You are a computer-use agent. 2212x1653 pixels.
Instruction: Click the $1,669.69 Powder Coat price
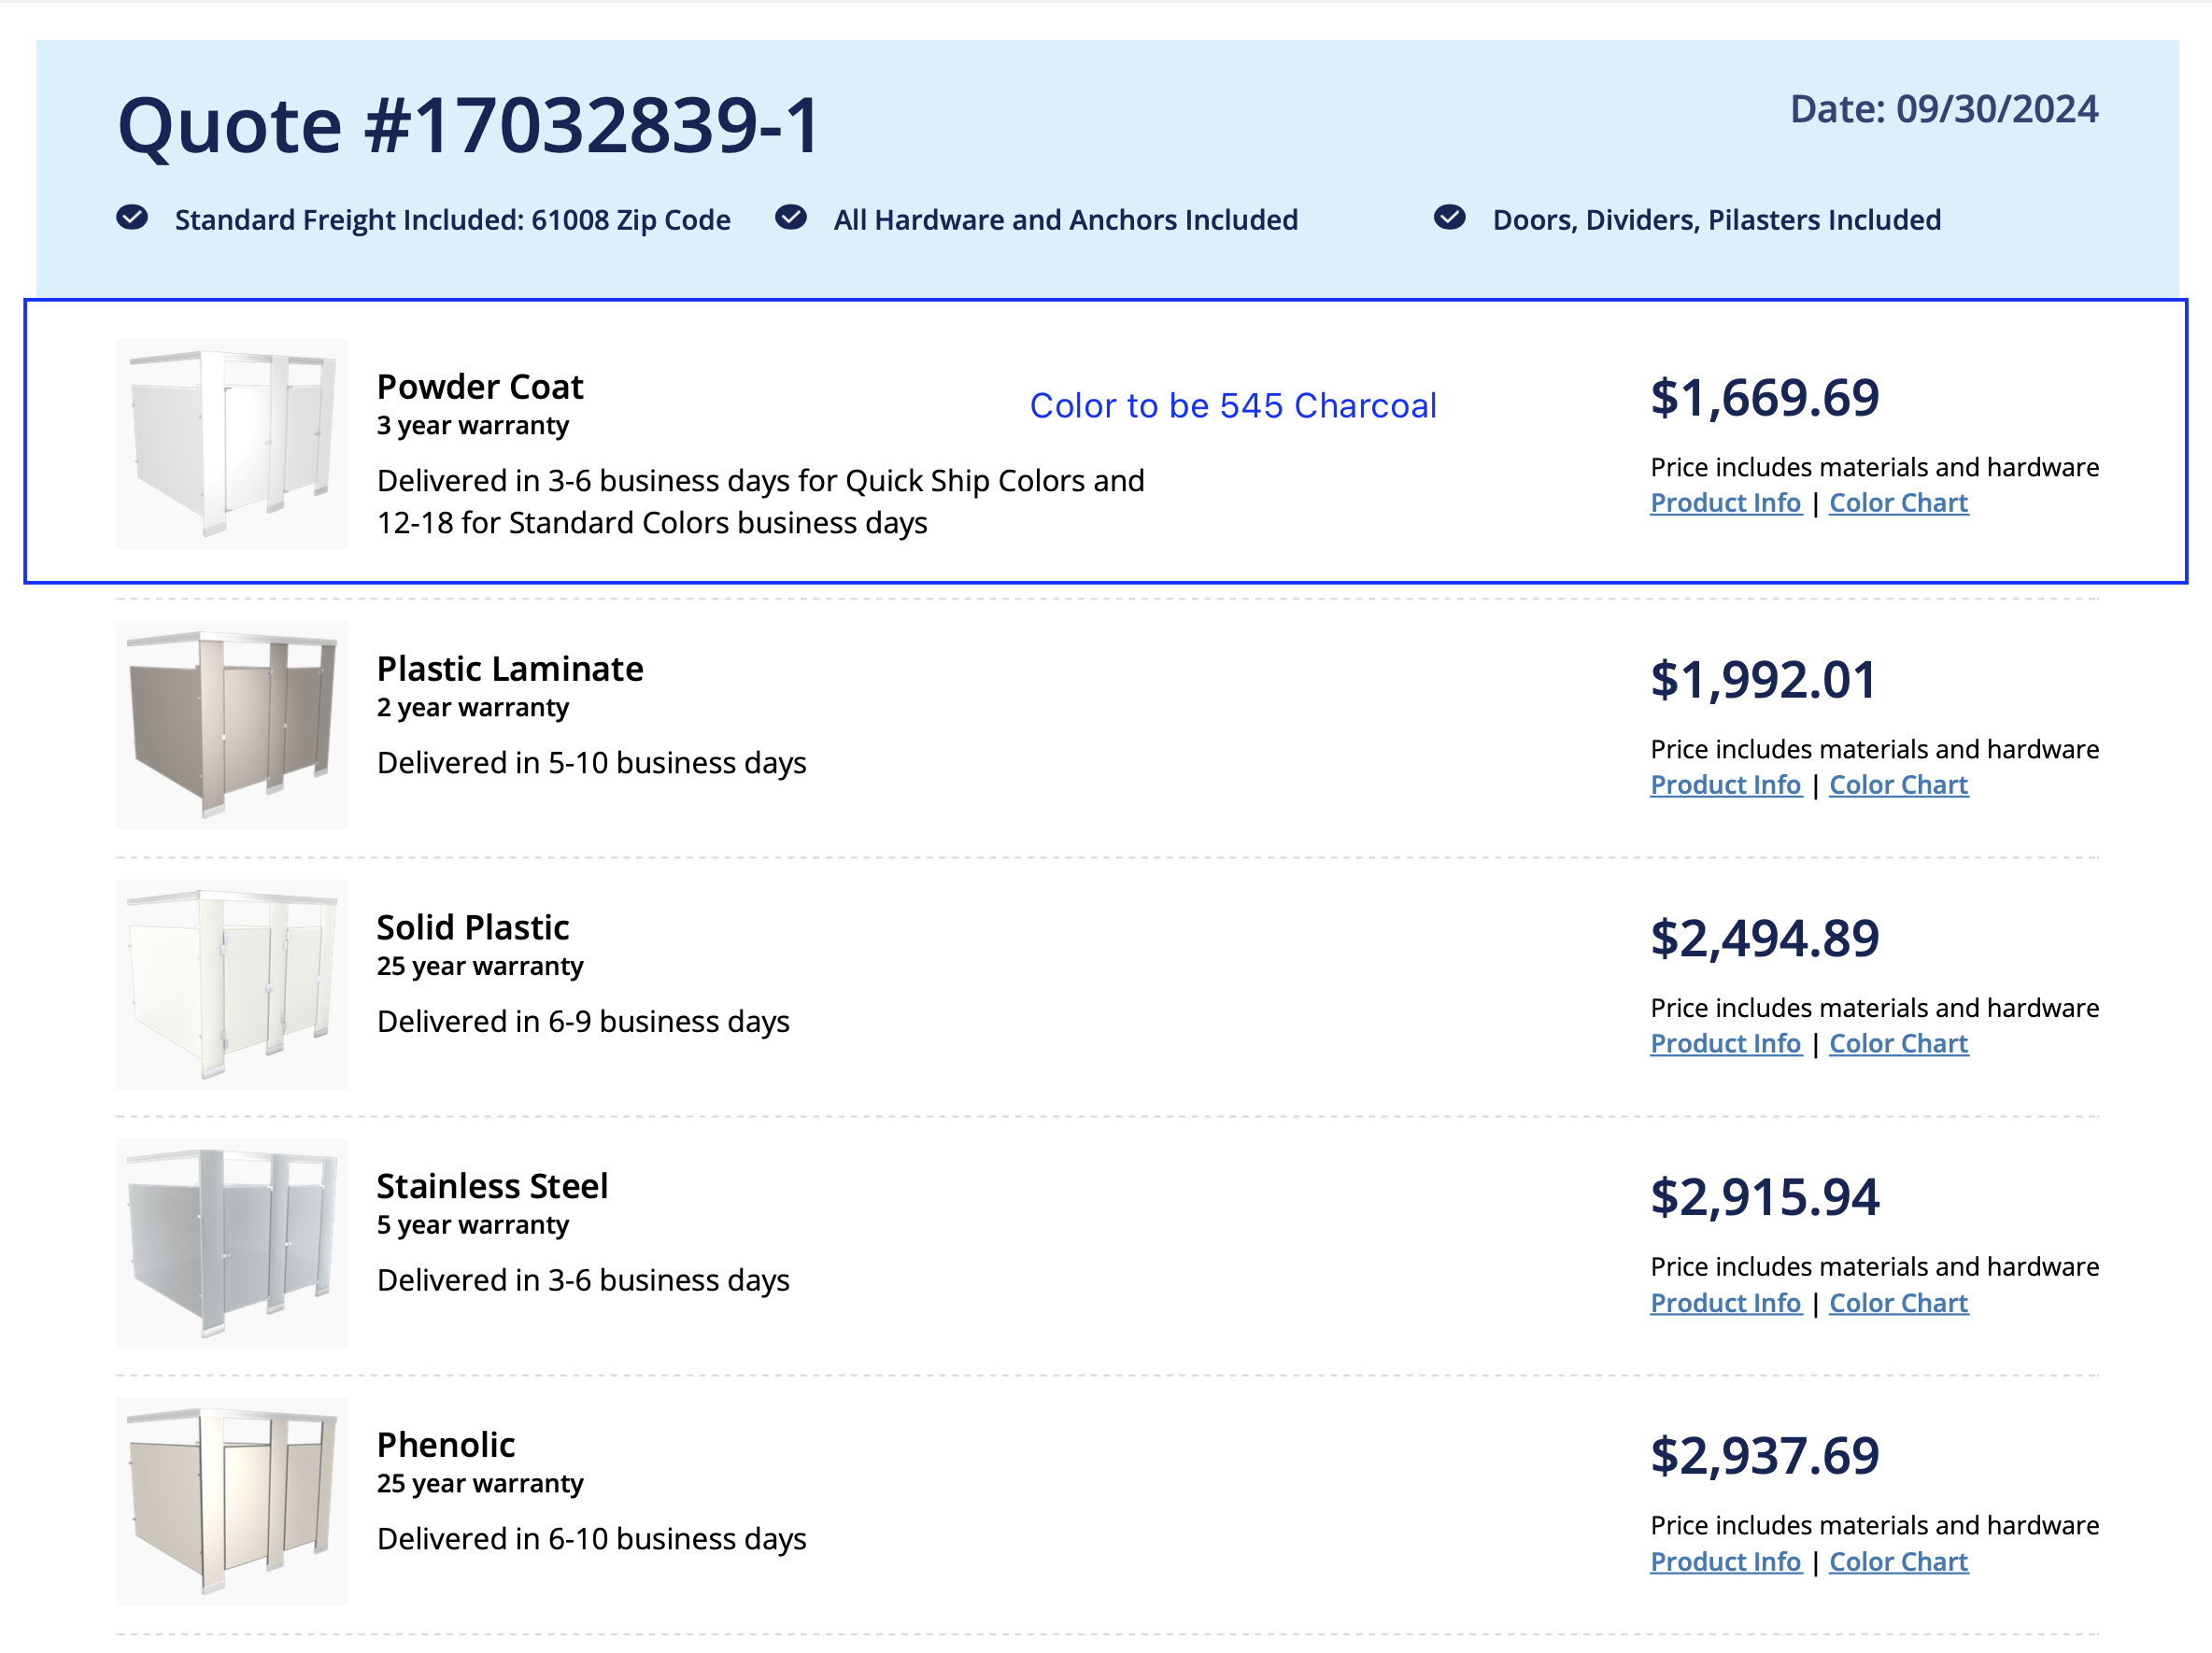[1764, 398]
